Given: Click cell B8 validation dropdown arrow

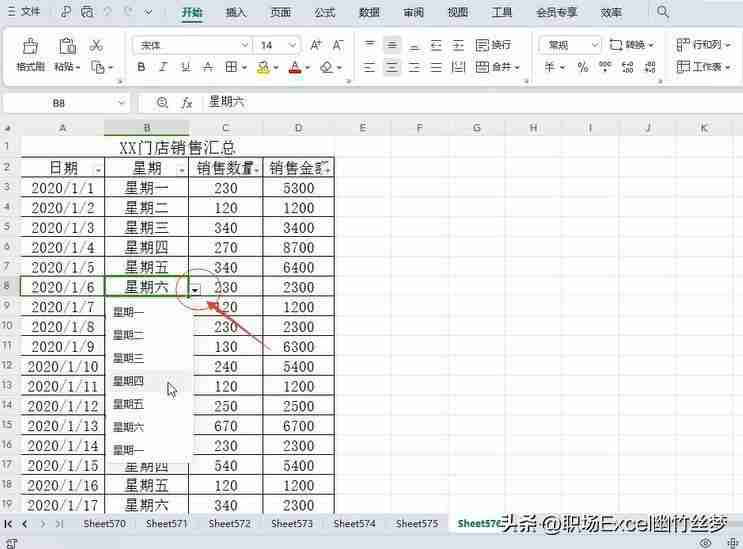Looking at the screenshot, I should point(195,290).
